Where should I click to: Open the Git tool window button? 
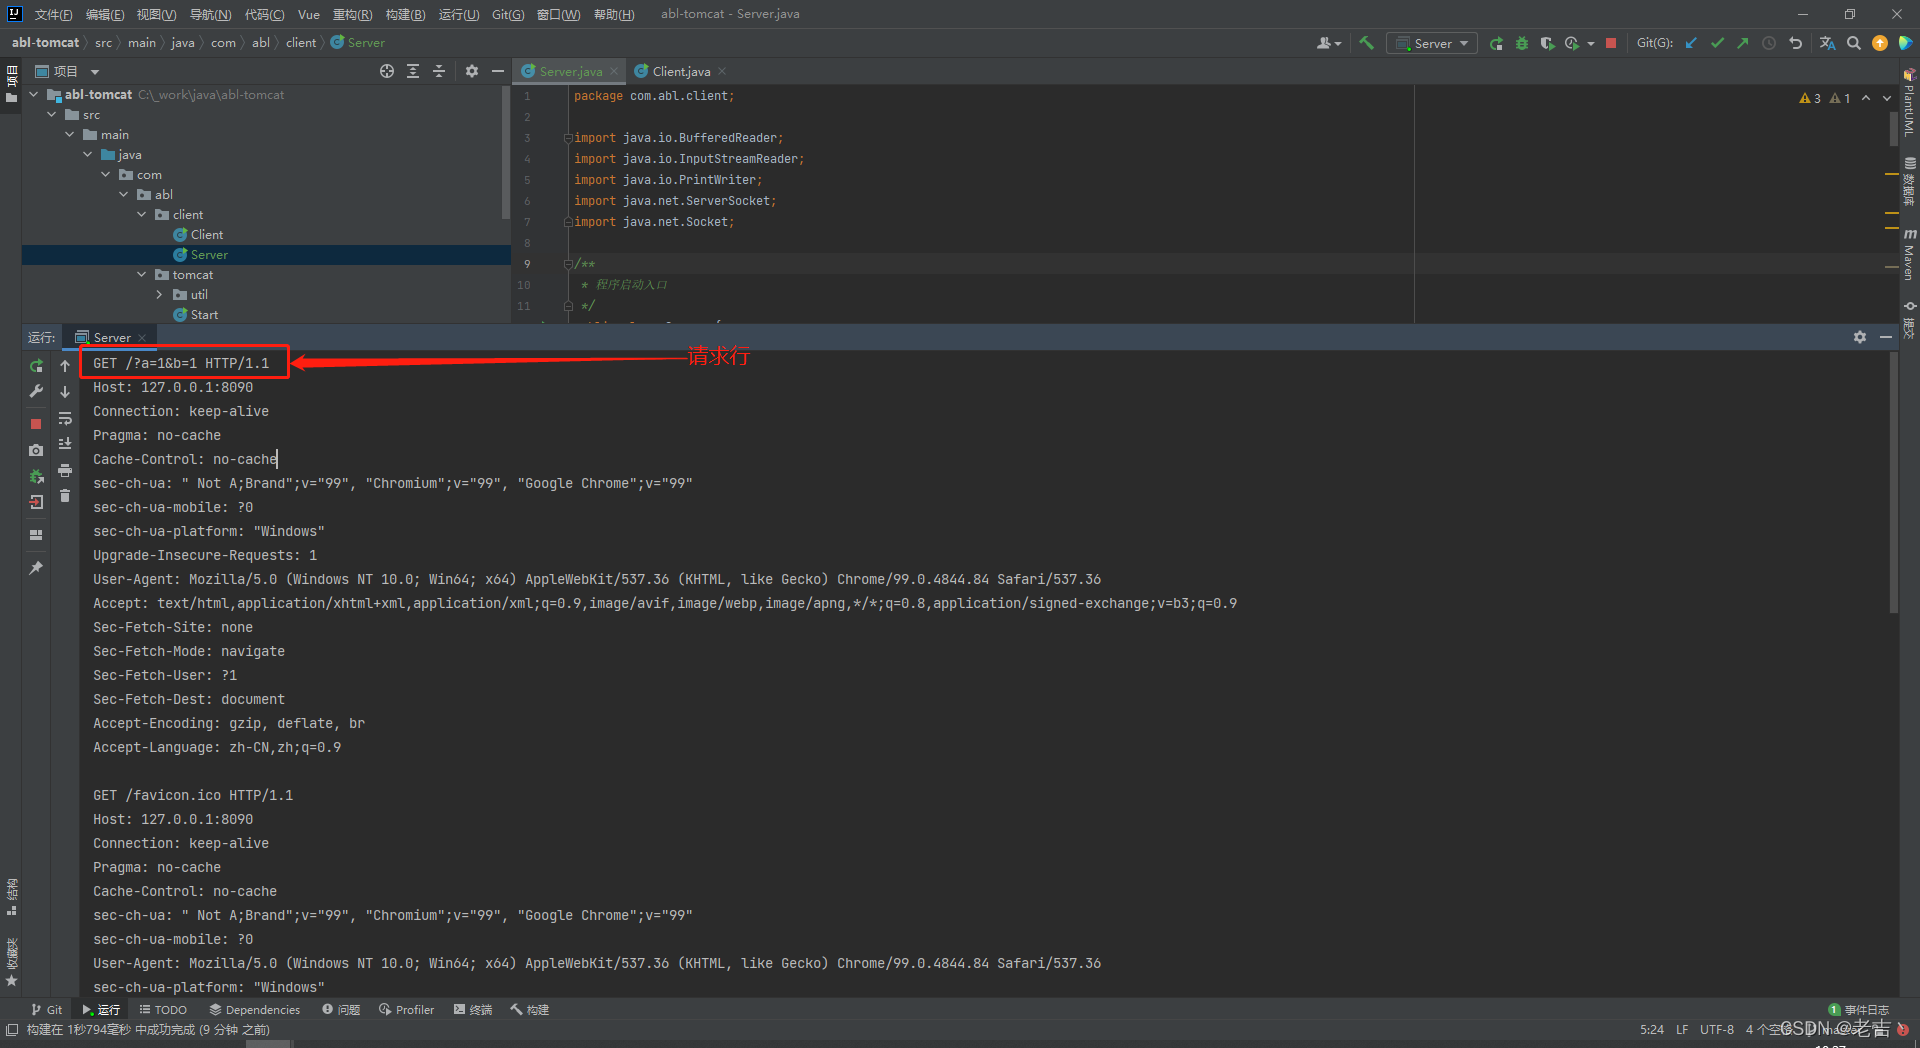coord(46,1009)
